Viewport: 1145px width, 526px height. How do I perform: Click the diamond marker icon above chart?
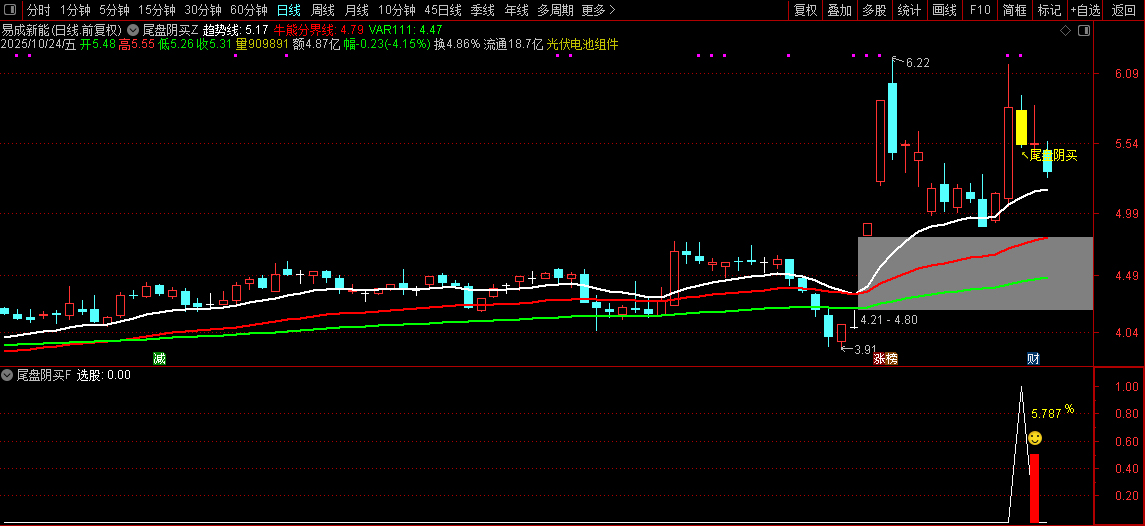1065,31
